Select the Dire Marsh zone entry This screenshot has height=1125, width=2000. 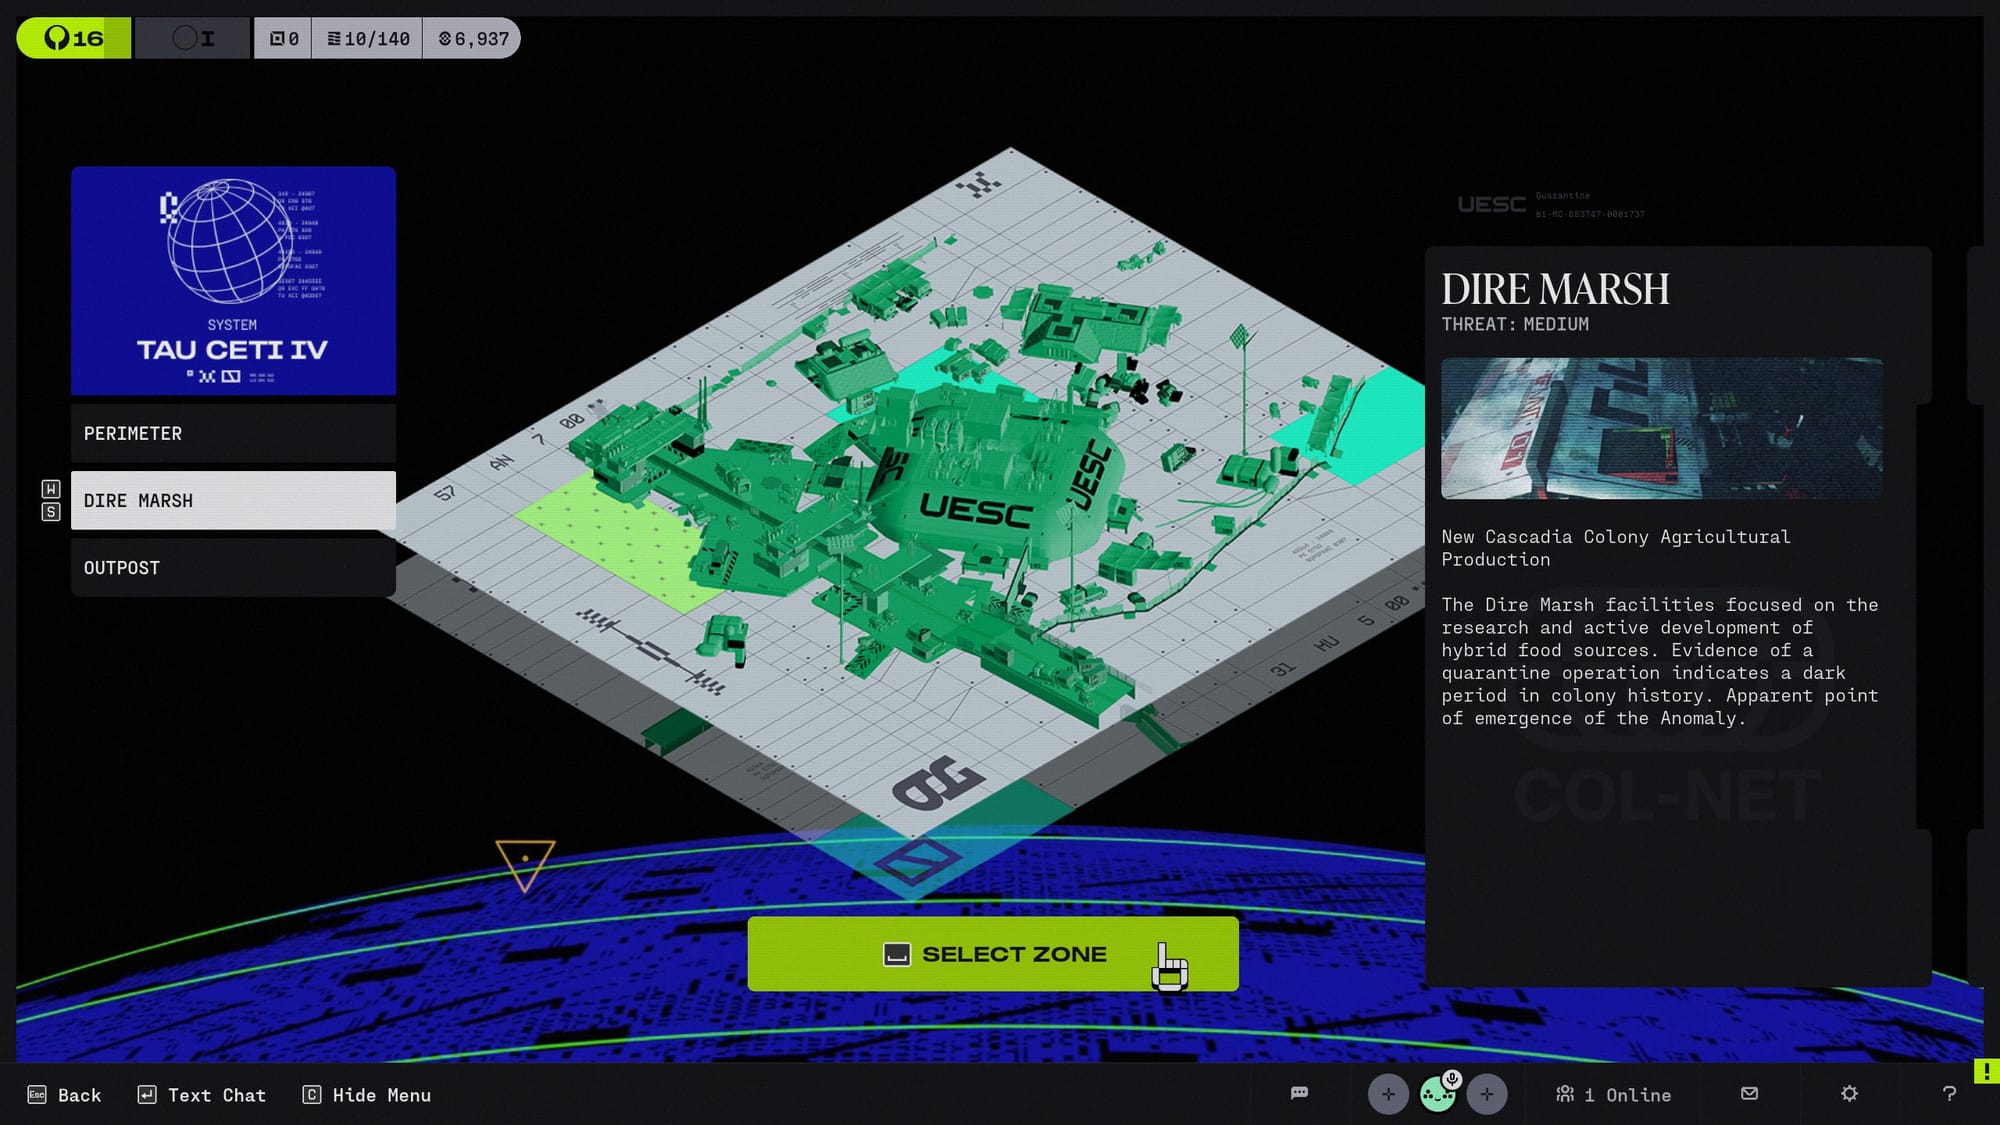[233, 500]
